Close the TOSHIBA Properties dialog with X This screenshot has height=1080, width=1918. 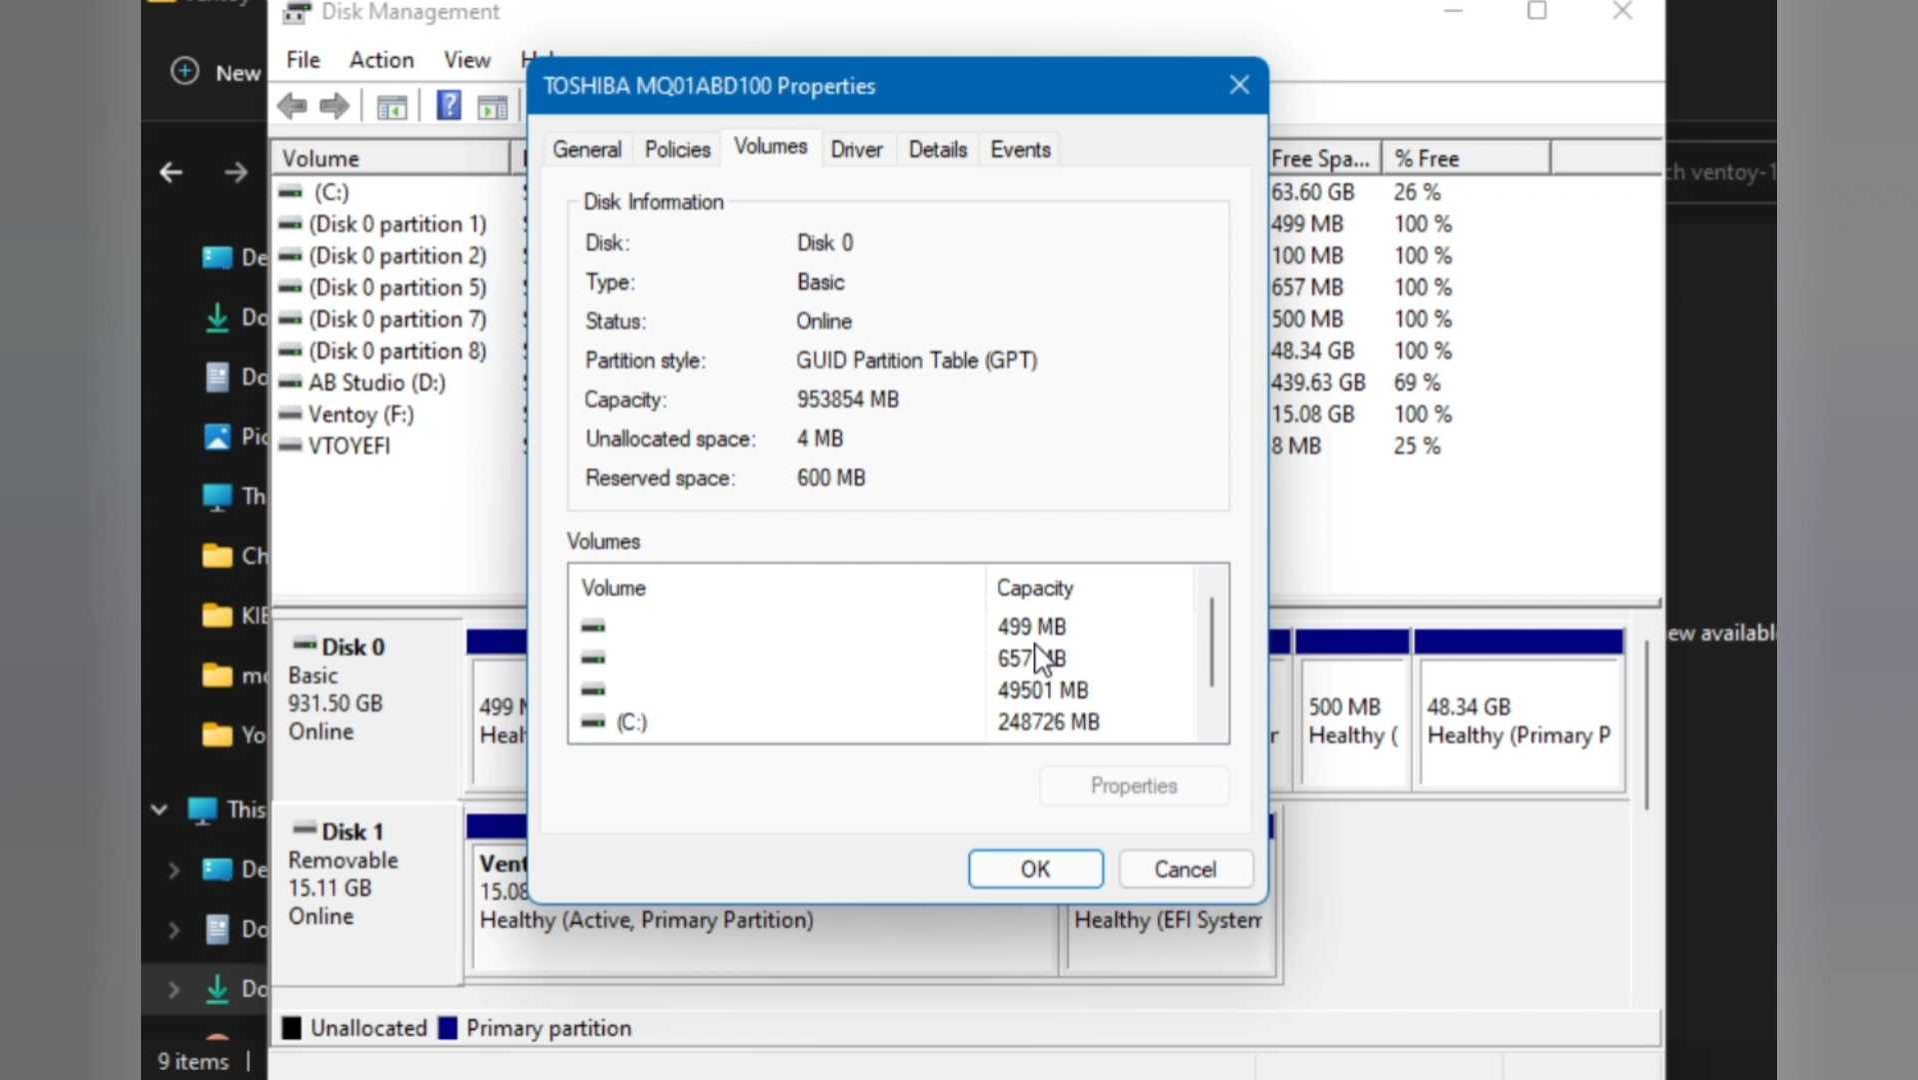tap(1239, 85)
